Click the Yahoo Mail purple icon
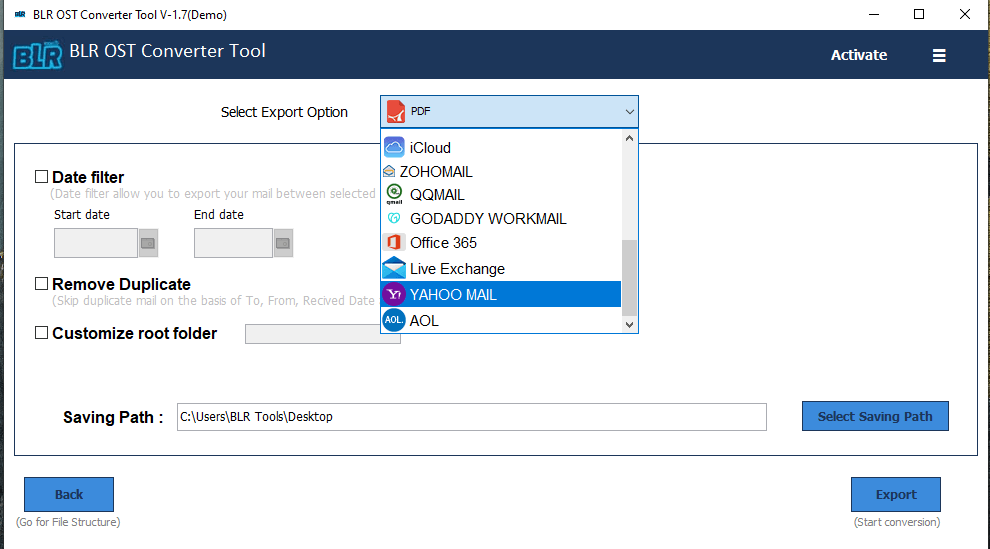The height and width of the screenshot is (549, 990). point(394,294)
